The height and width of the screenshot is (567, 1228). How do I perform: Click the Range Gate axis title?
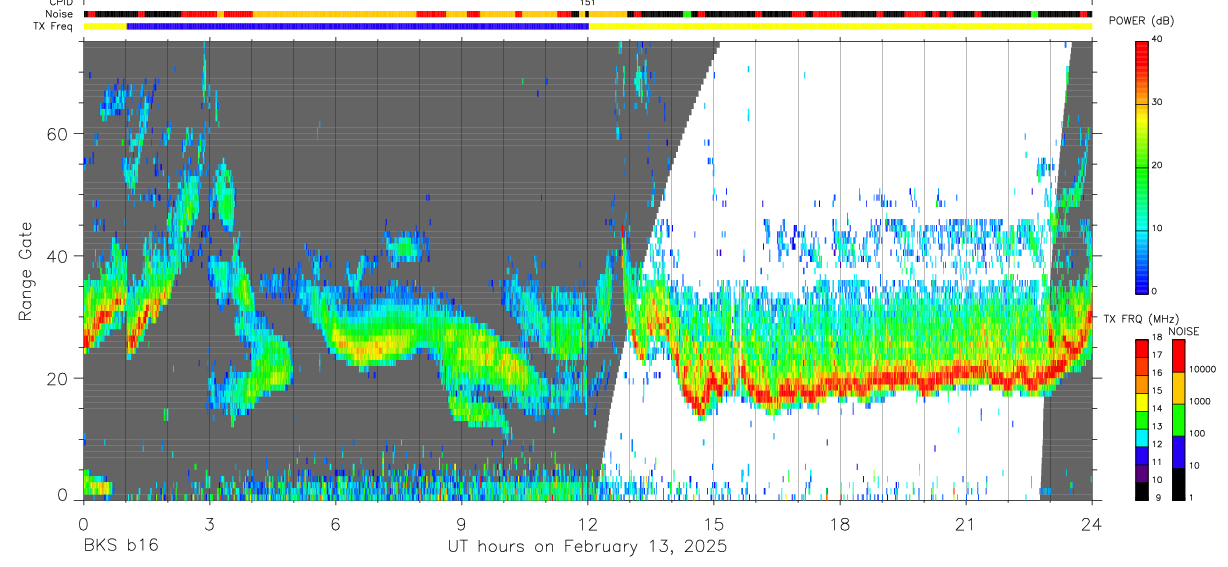click(26, 272)
